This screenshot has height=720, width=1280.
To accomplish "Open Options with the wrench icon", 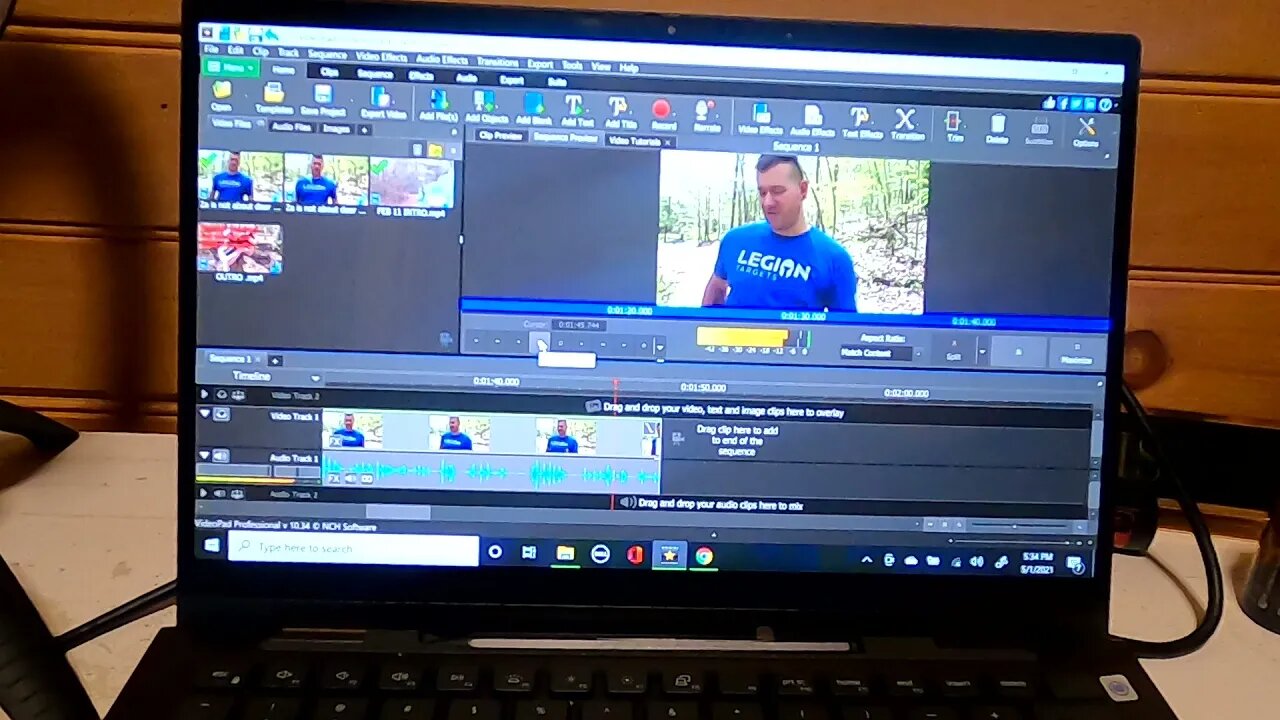I will (1086, 131).
